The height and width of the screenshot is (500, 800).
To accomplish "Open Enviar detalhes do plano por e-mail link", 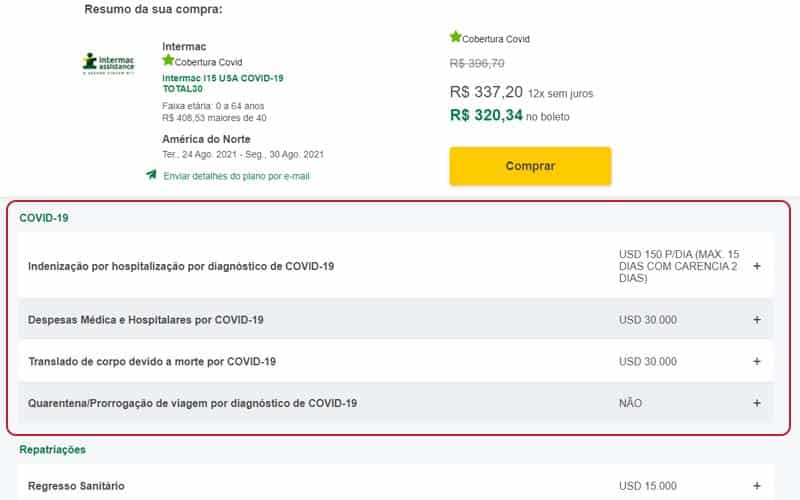I will 236,176.
